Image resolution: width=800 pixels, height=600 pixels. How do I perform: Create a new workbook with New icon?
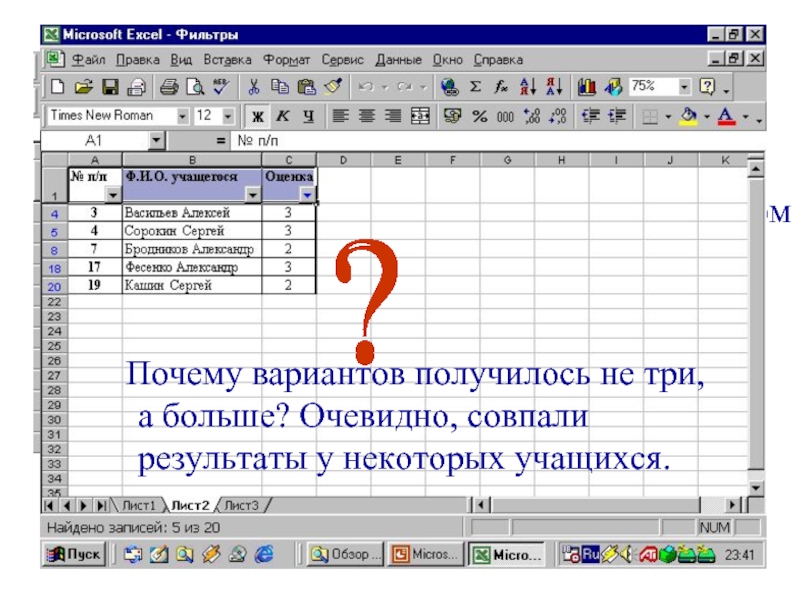[57, 87]
